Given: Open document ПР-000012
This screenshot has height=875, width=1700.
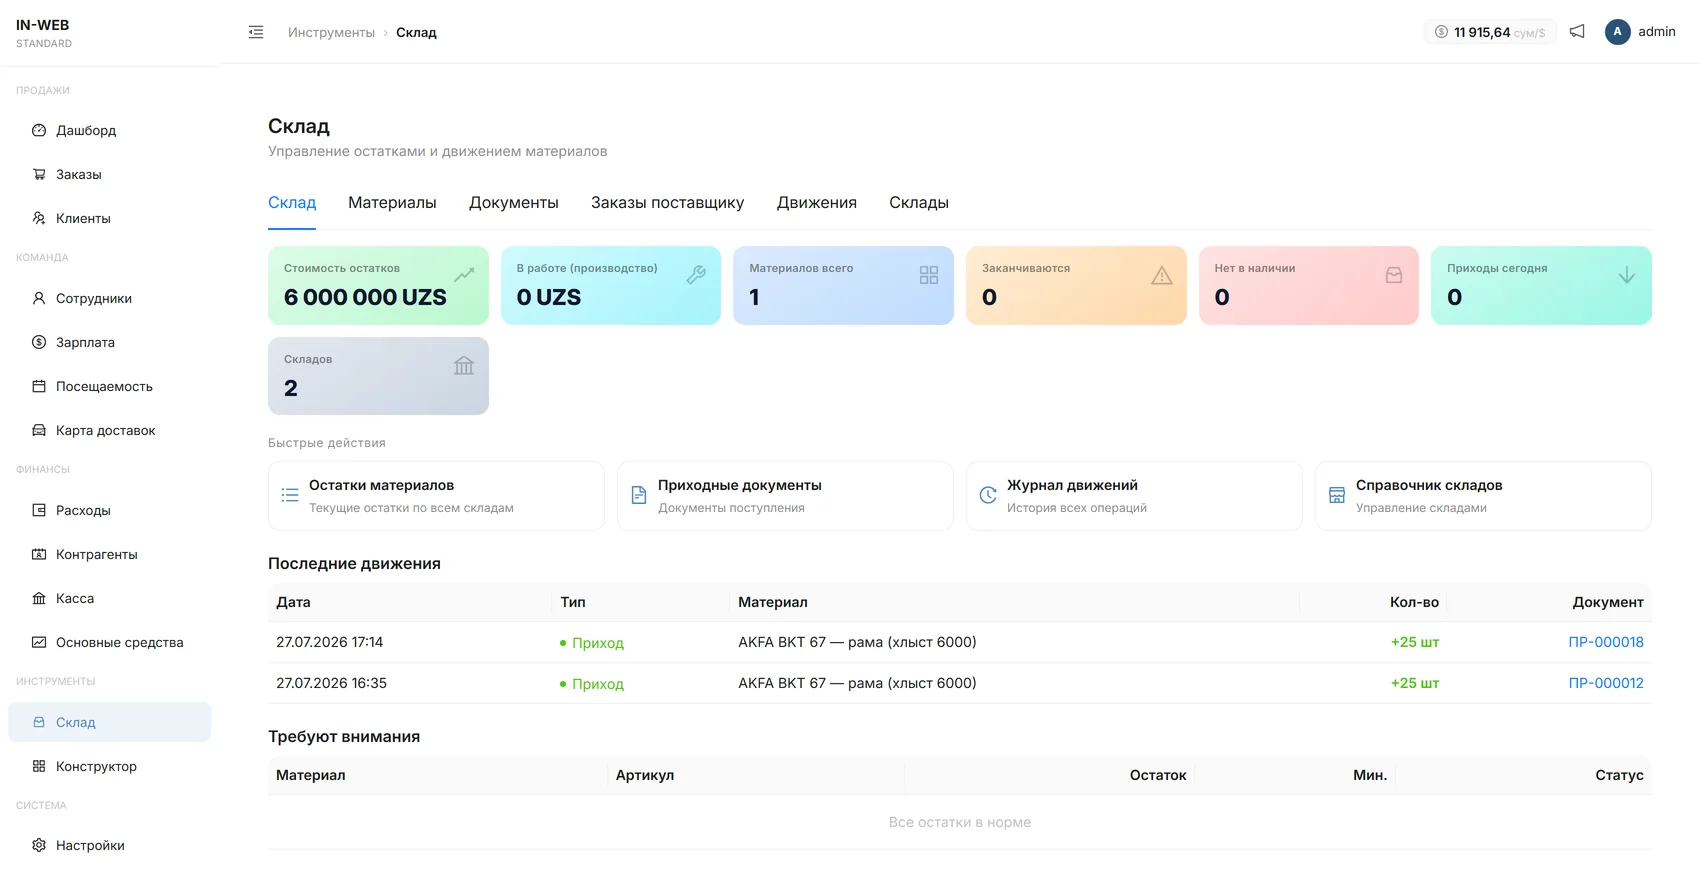Looking at the screenshot, I should 1606,683.
